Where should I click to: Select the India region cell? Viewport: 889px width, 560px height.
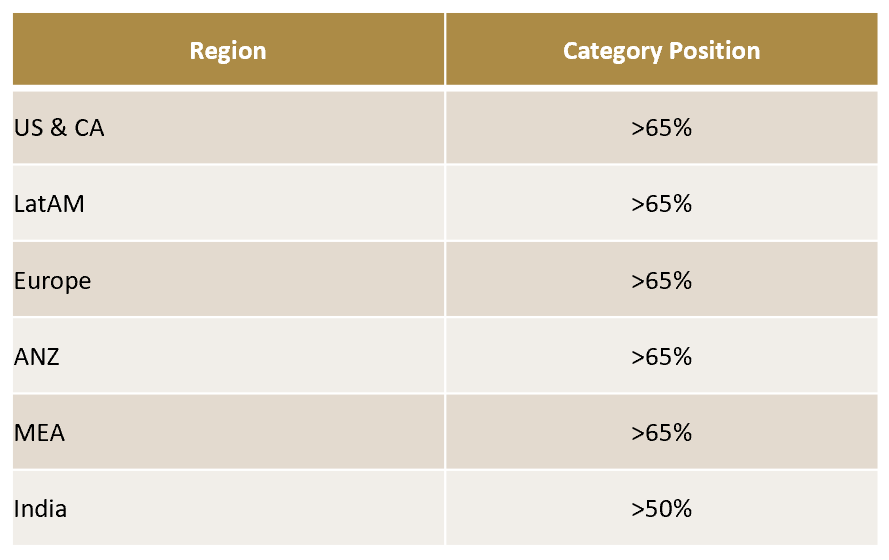click(41, 509)
